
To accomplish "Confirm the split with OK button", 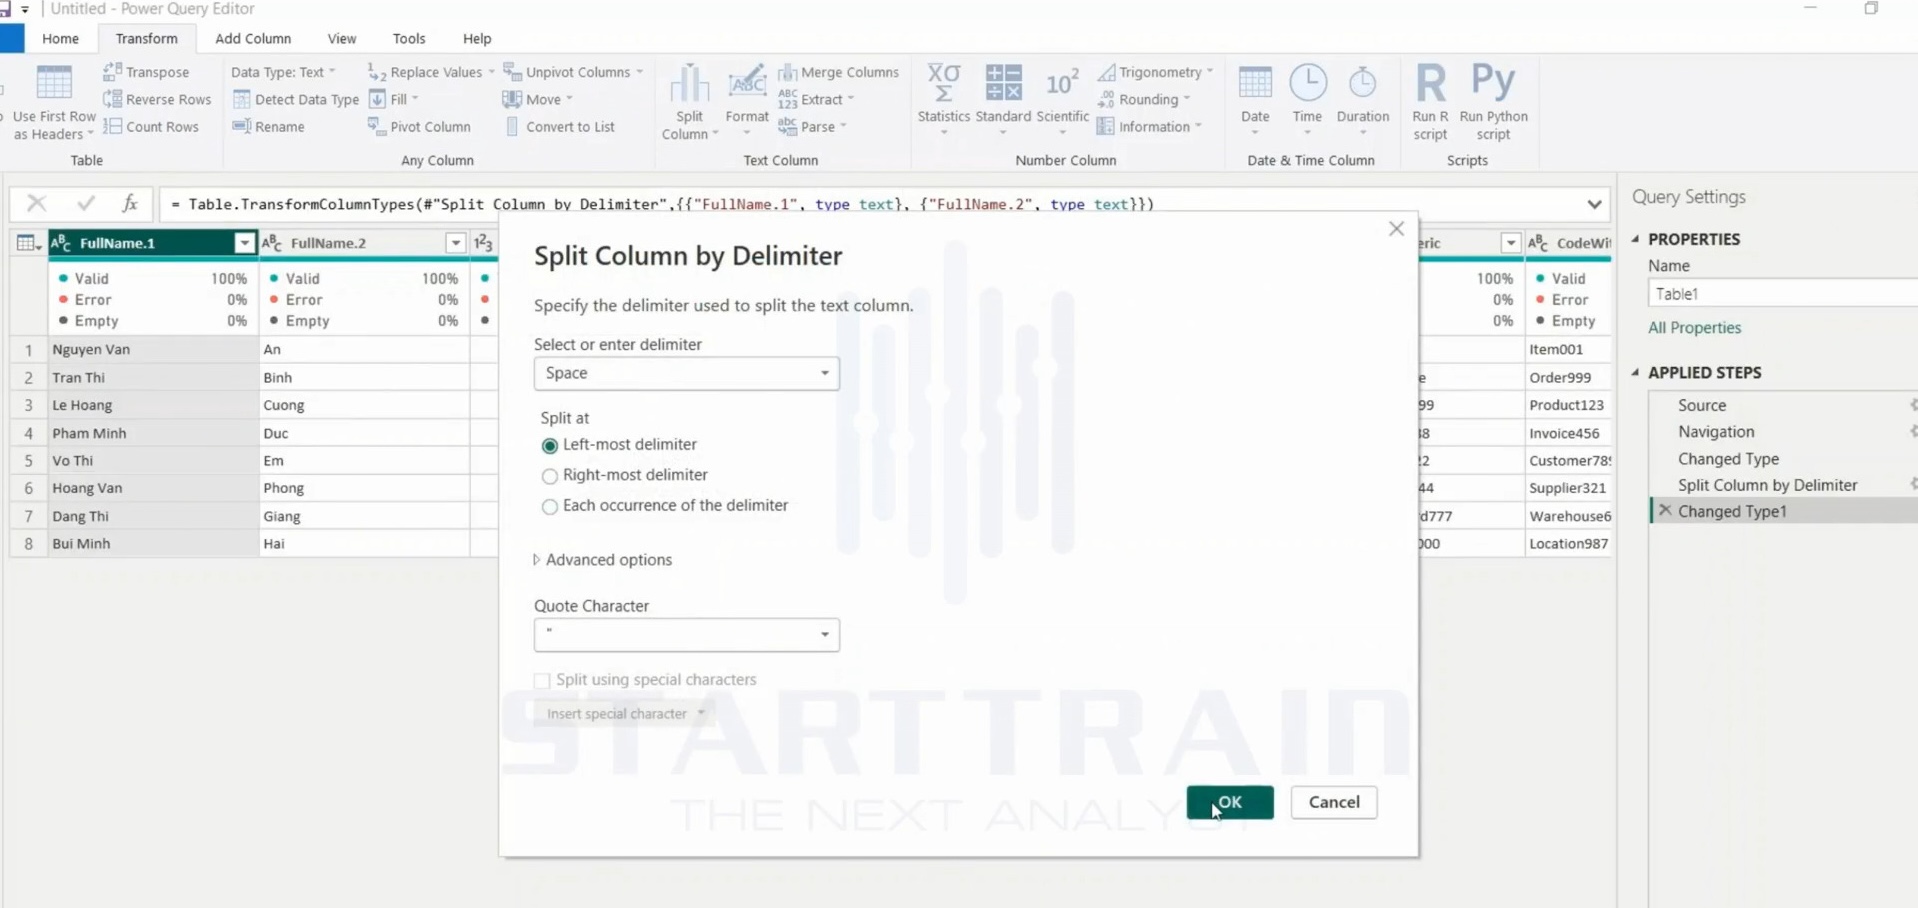I will click(1229, 802).
